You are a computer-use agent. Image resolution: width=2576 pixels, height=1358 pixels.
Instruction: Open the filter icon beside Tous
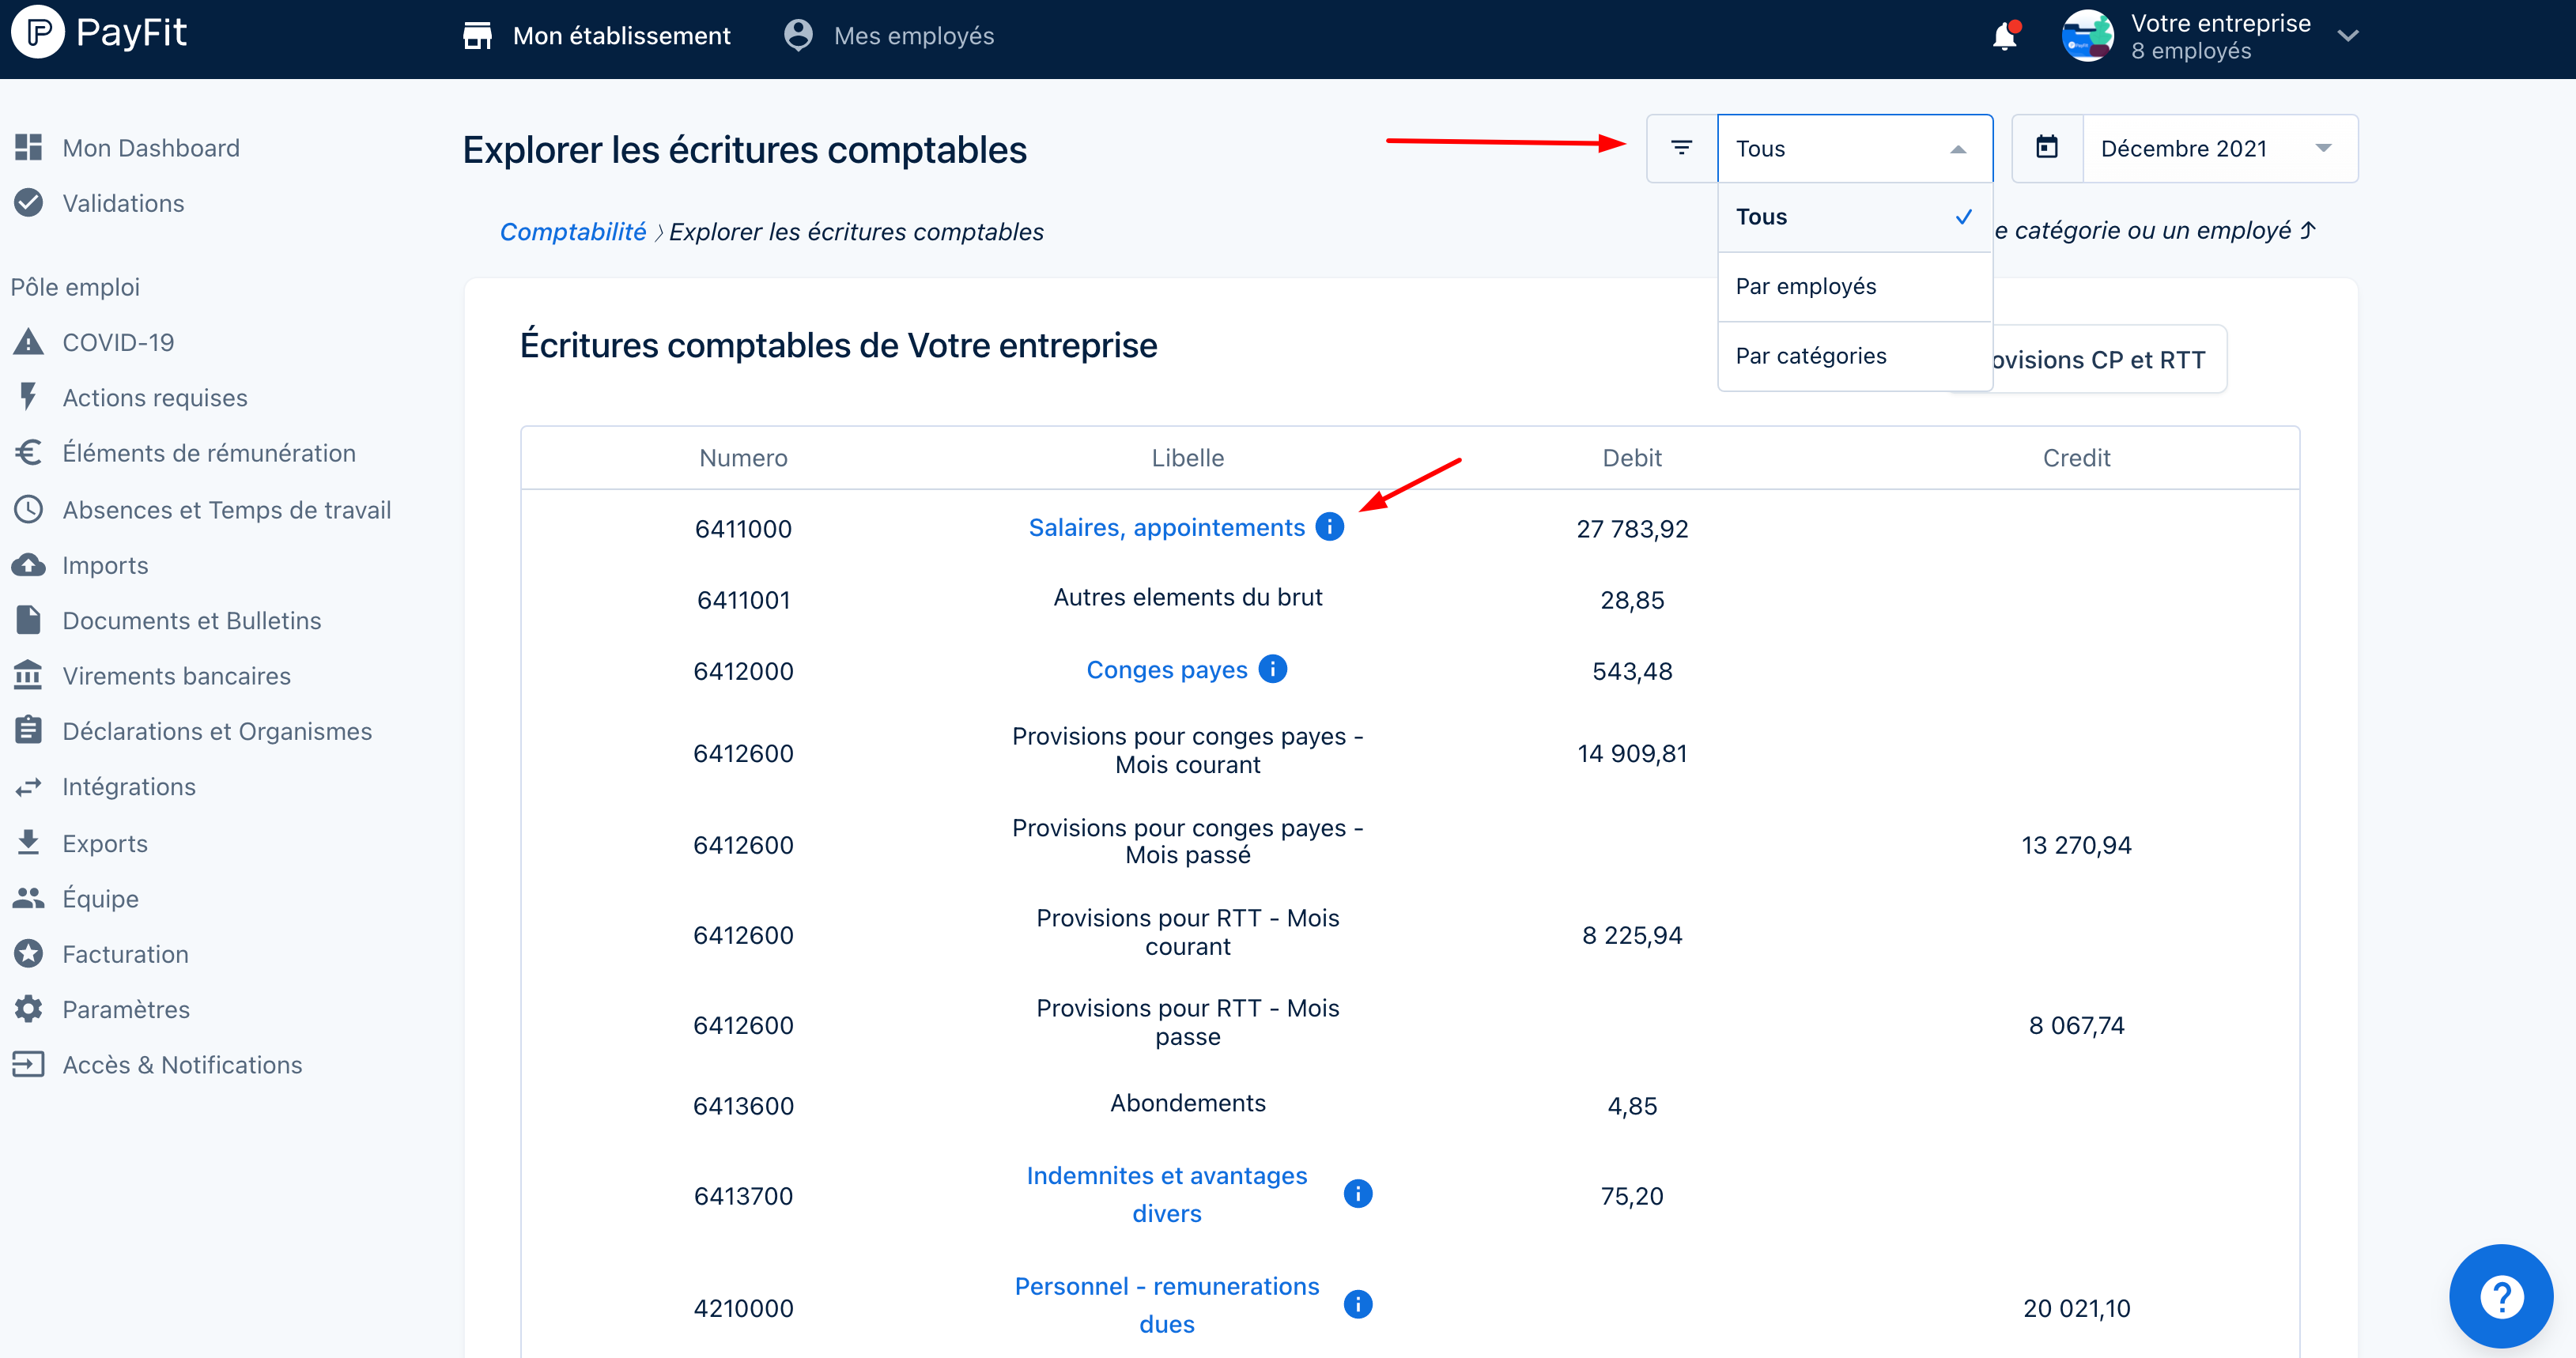tap(1681, 148)
